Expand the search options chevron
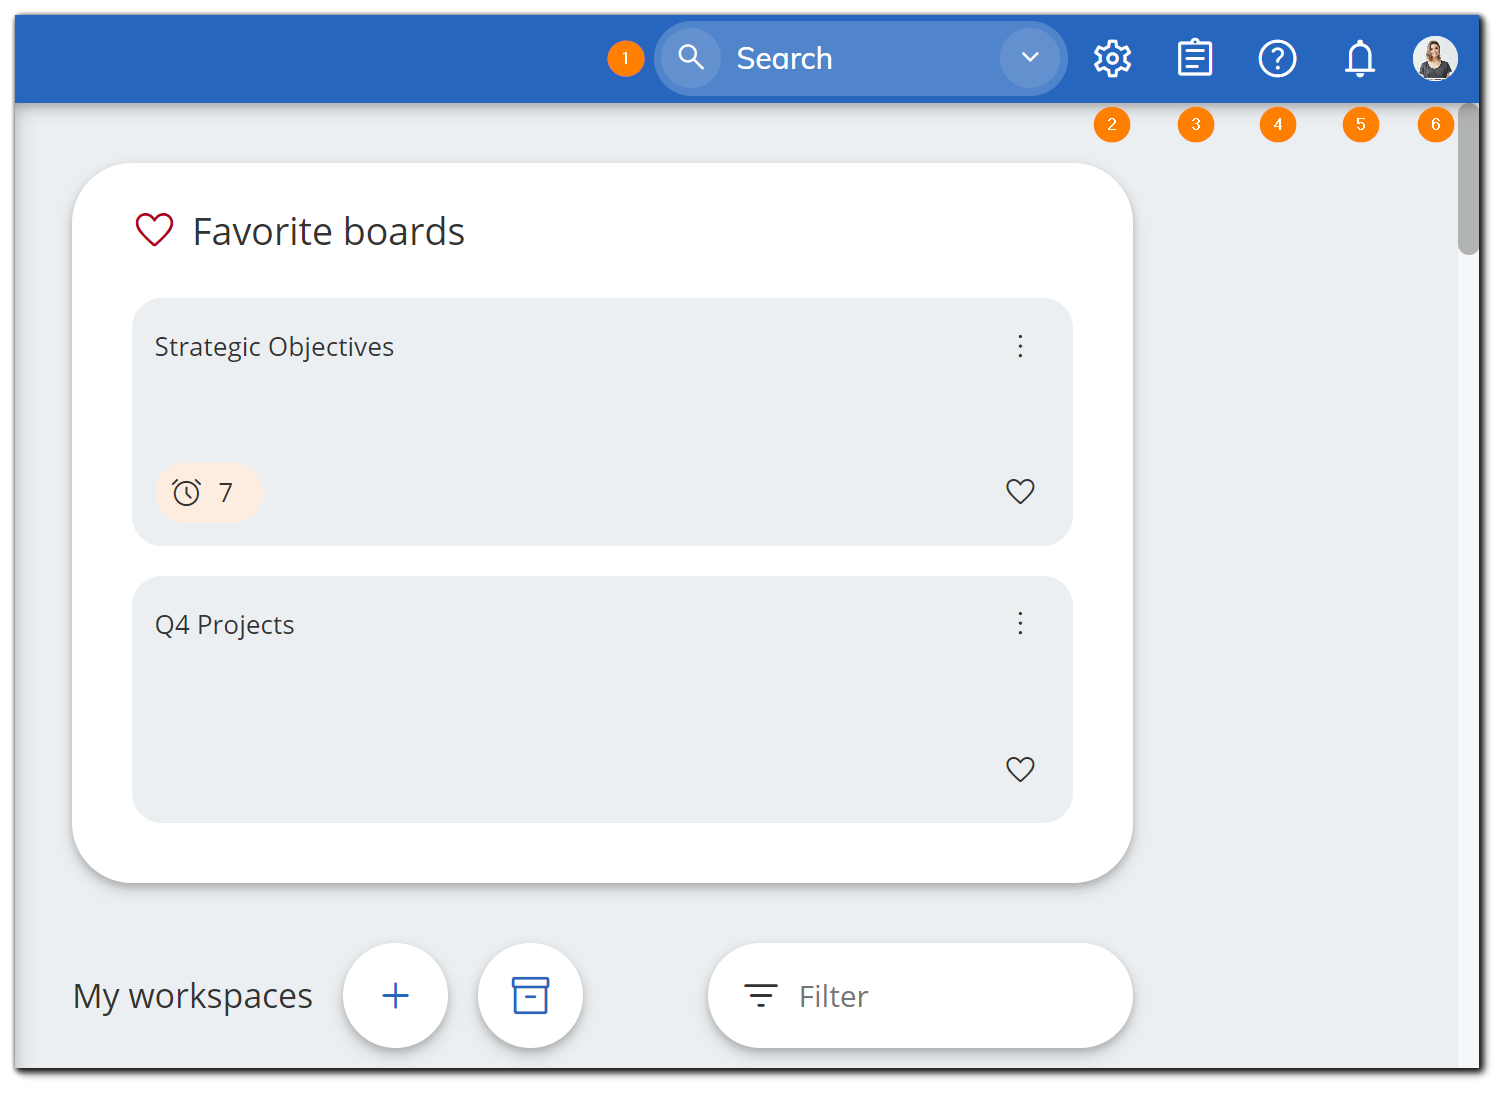 click(x=1030, y=57)
